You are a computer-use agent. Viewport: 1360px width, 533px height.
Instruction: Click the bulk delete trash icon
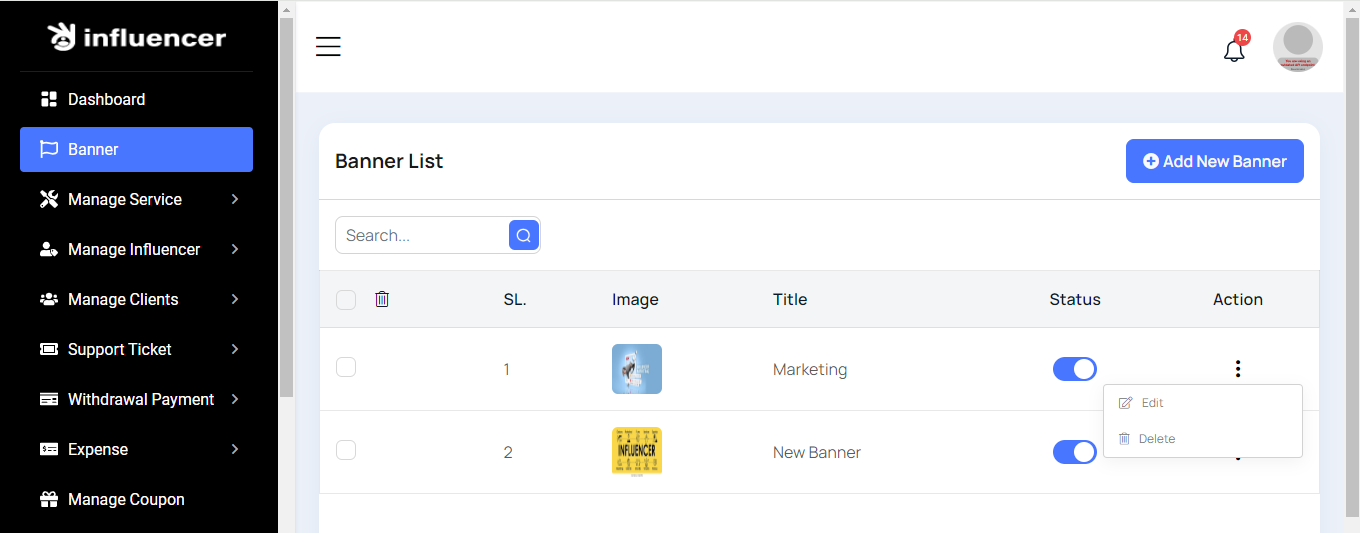[x=382, y=299]
